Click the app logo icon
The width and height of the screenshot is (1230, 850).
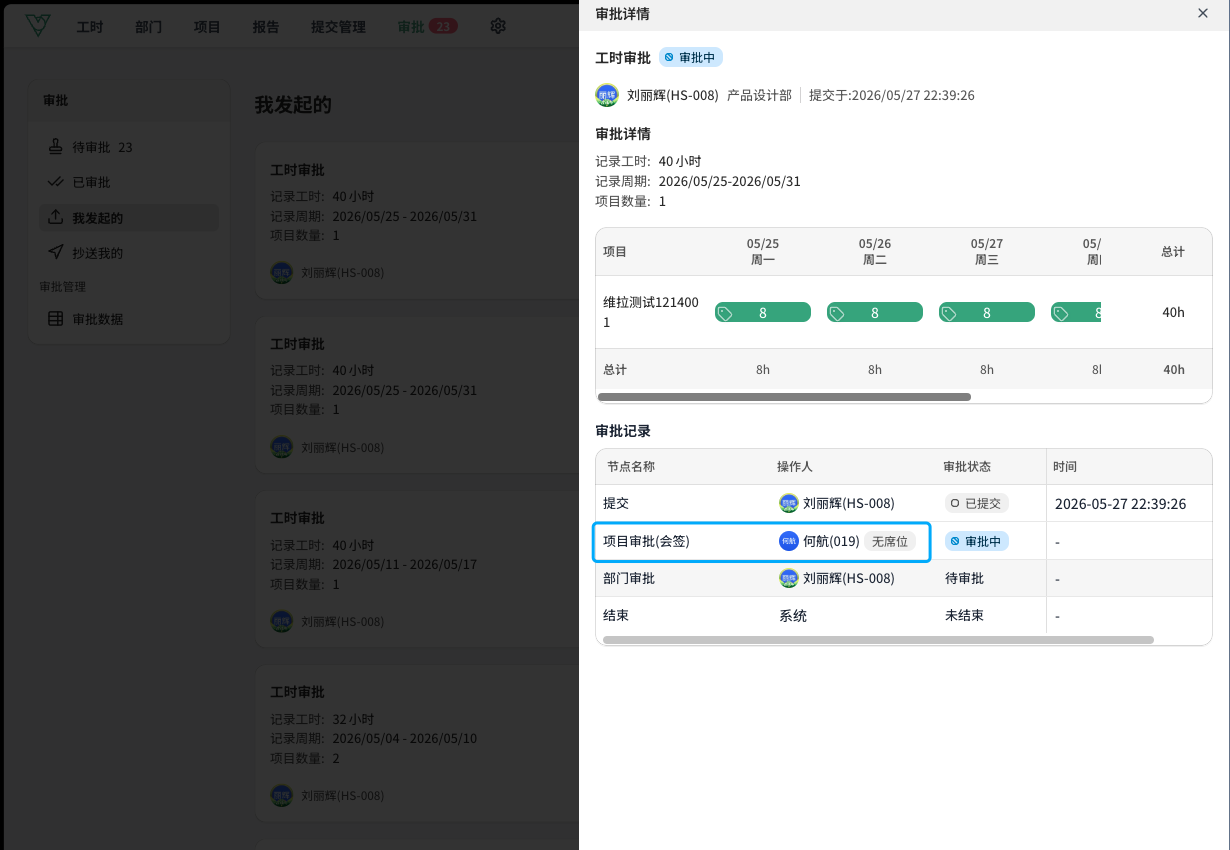tap(38, 26)
